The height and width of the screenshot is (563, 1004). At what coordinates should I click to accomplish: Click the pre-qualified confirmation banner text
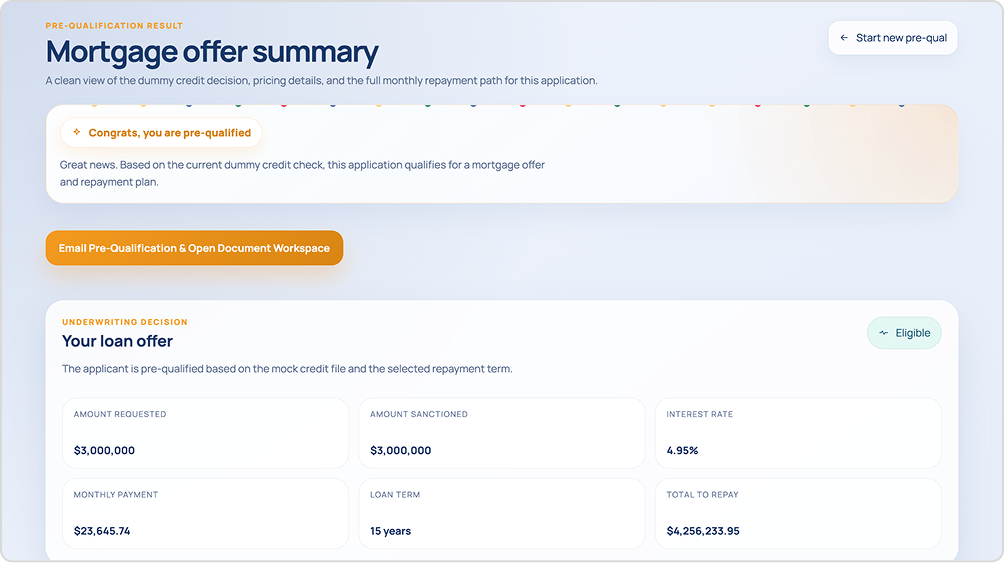point(302,174)
